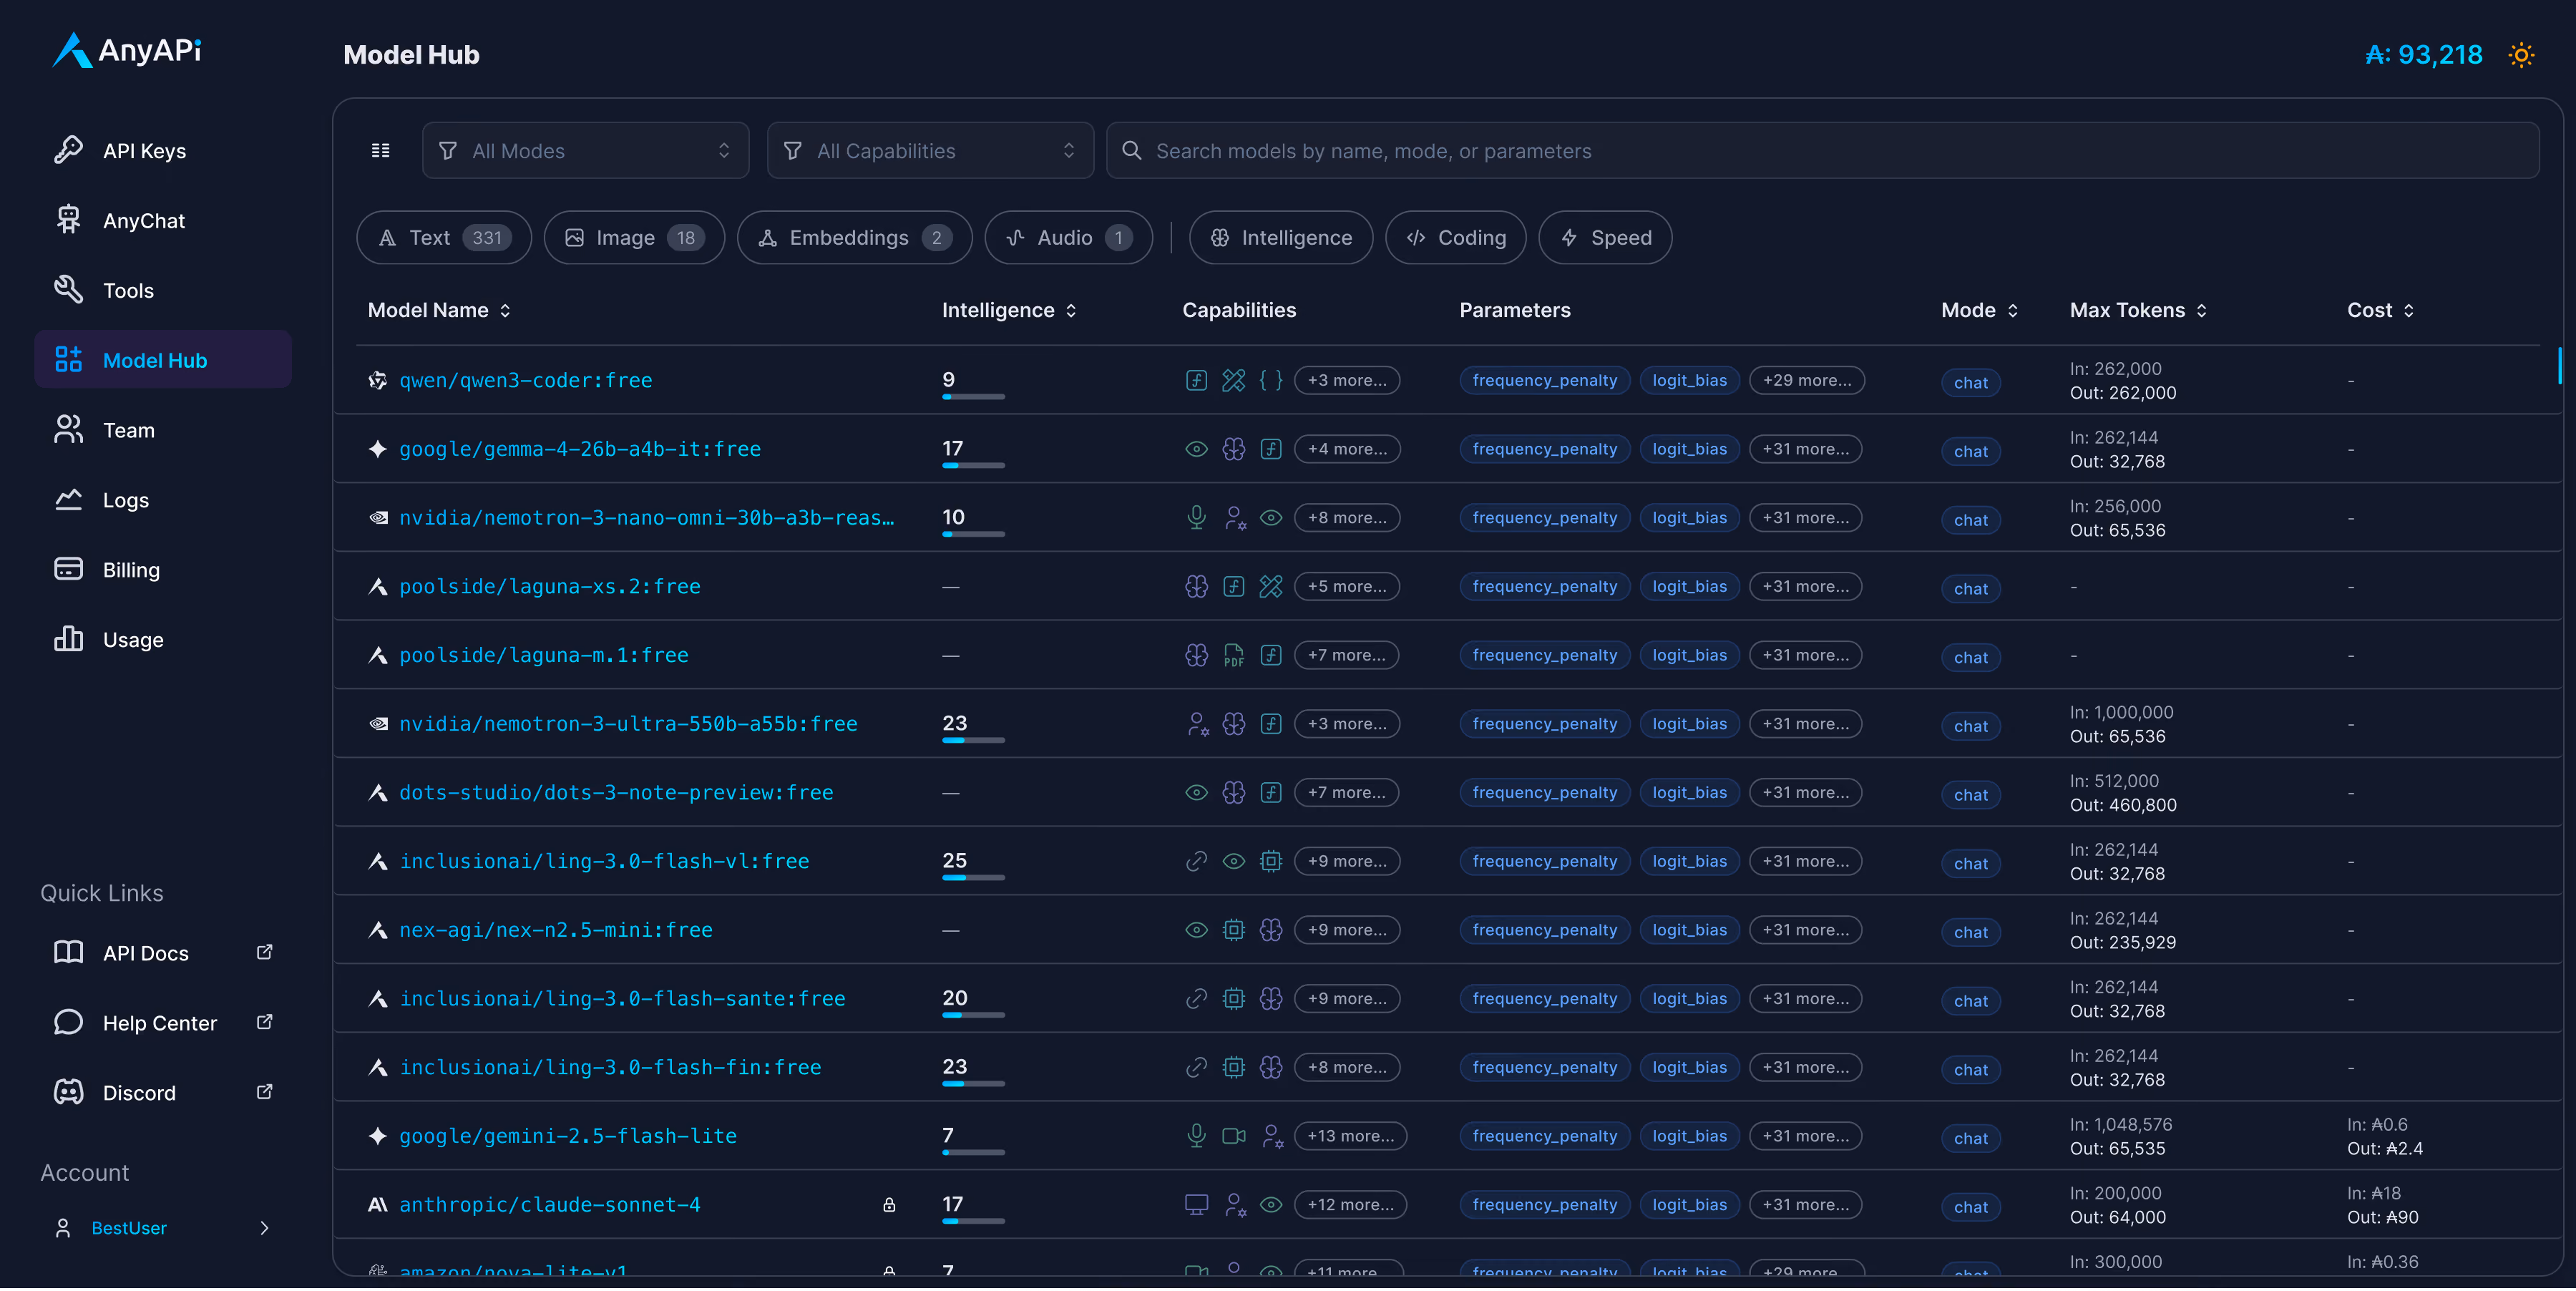Click lock icon on anthropic/claude-sonnet-4 row
Image resolution: width=2576 pixels, height=1291 pixels.
888,1204
